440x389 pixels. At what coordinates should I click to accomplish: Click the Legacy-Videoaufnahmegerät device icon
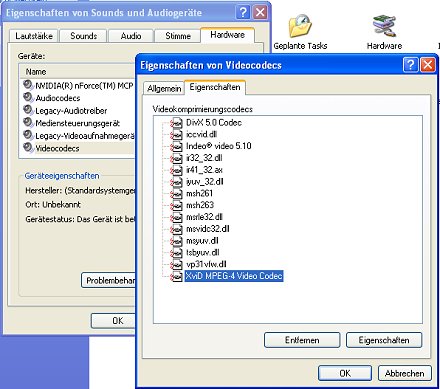(28, 135)
